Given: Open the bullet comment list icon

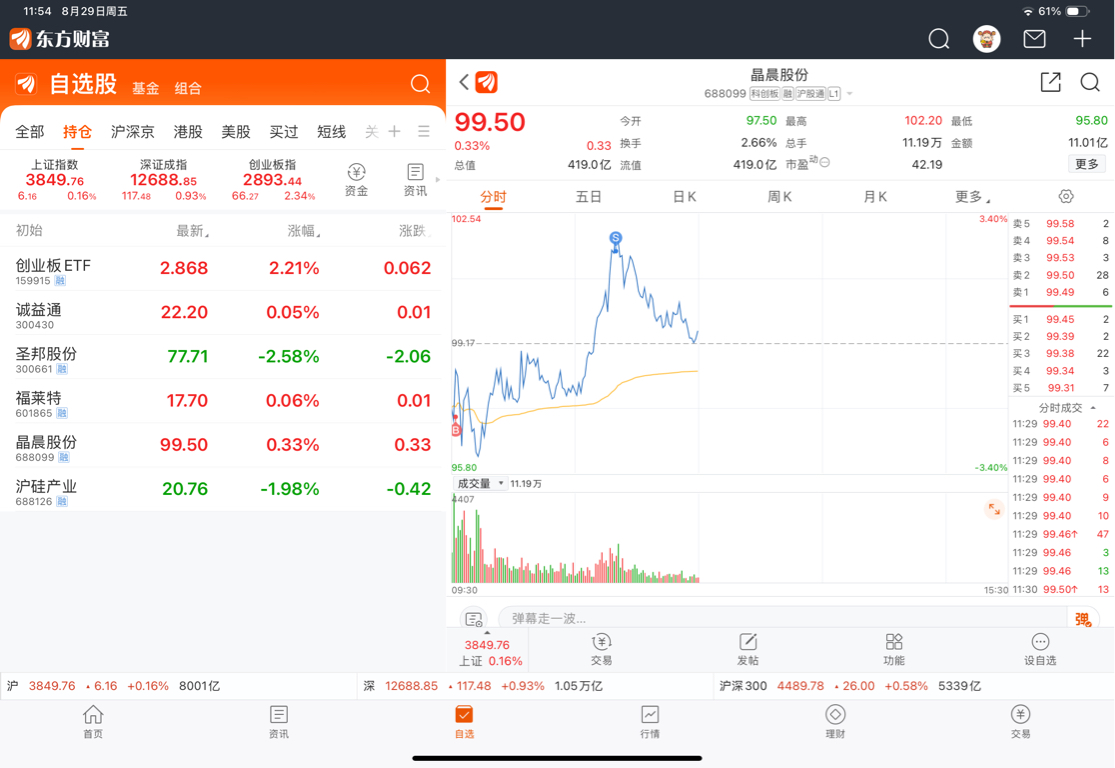Looking at the screenshot, I should point(474,619).
